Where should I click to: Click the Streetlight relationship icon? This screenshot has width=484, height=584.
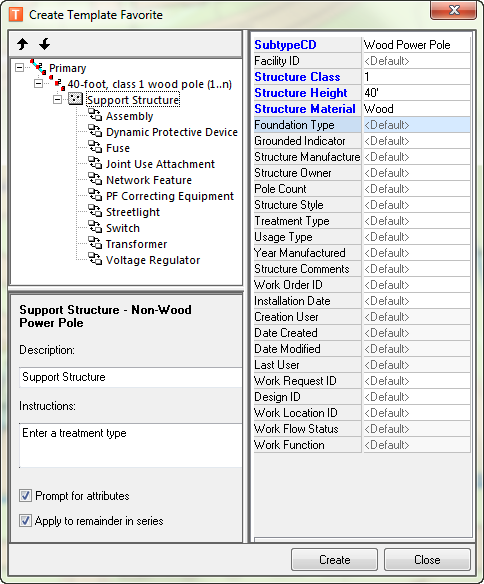(x=95, y=211)
